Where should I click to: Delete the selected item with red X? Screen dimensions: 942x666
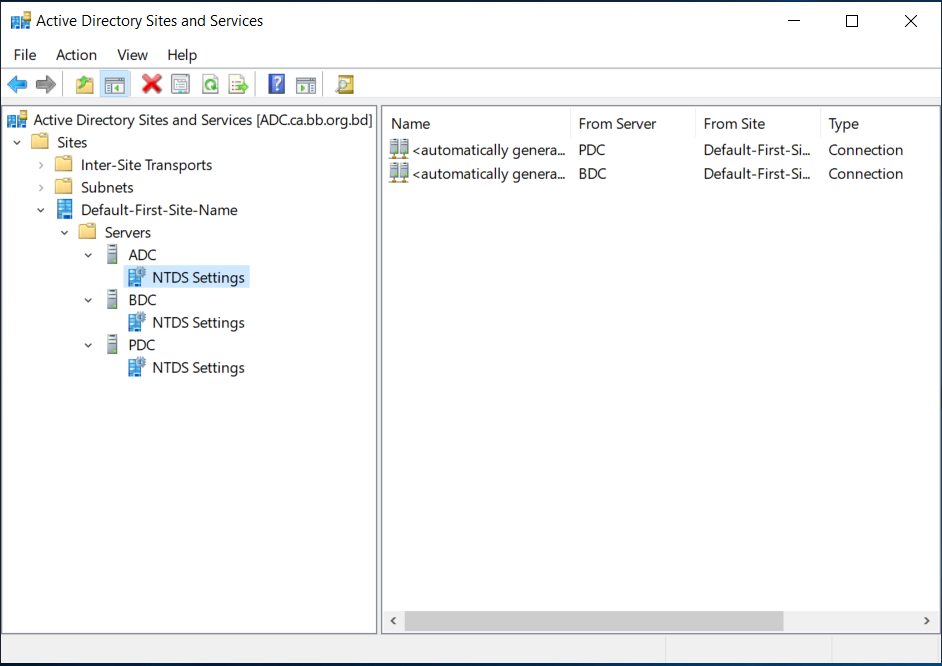[151, 84]
